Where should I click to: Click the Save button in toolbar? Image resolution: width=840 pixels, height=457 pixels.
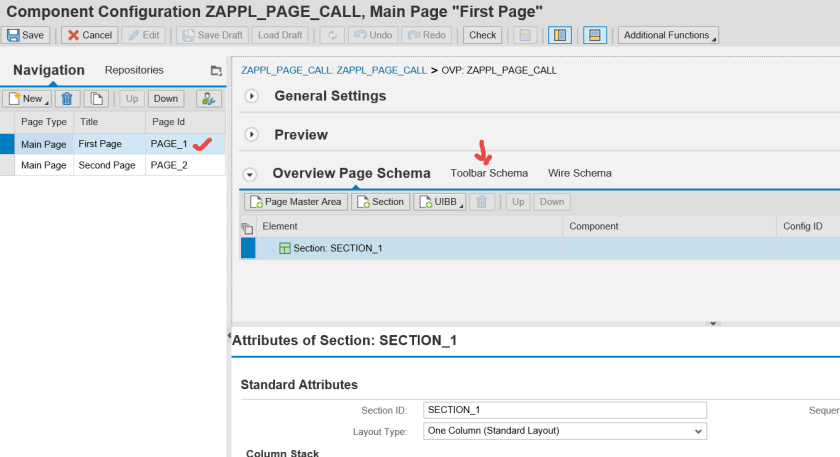[x=26, y=35]
